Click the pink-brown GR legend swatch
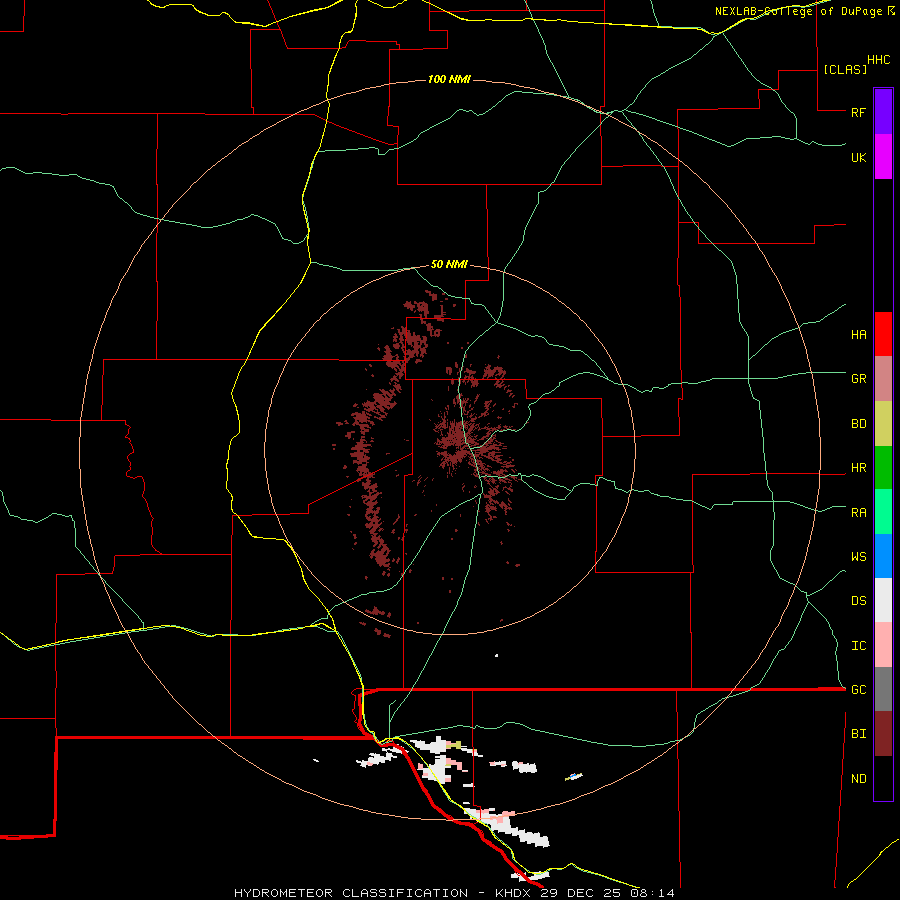Image resolution: width=900 pixels, height=900 pixels. click(883, 379)
